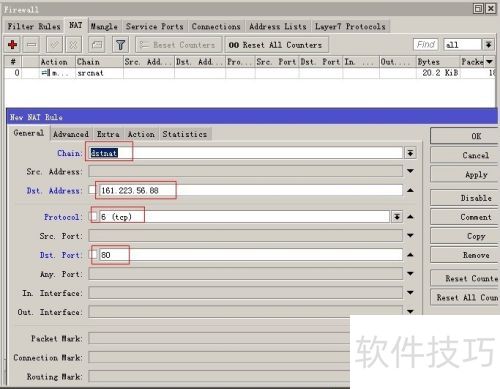
Task: Toggle the Protocol invert checkbox
Action: coord(94,217)
